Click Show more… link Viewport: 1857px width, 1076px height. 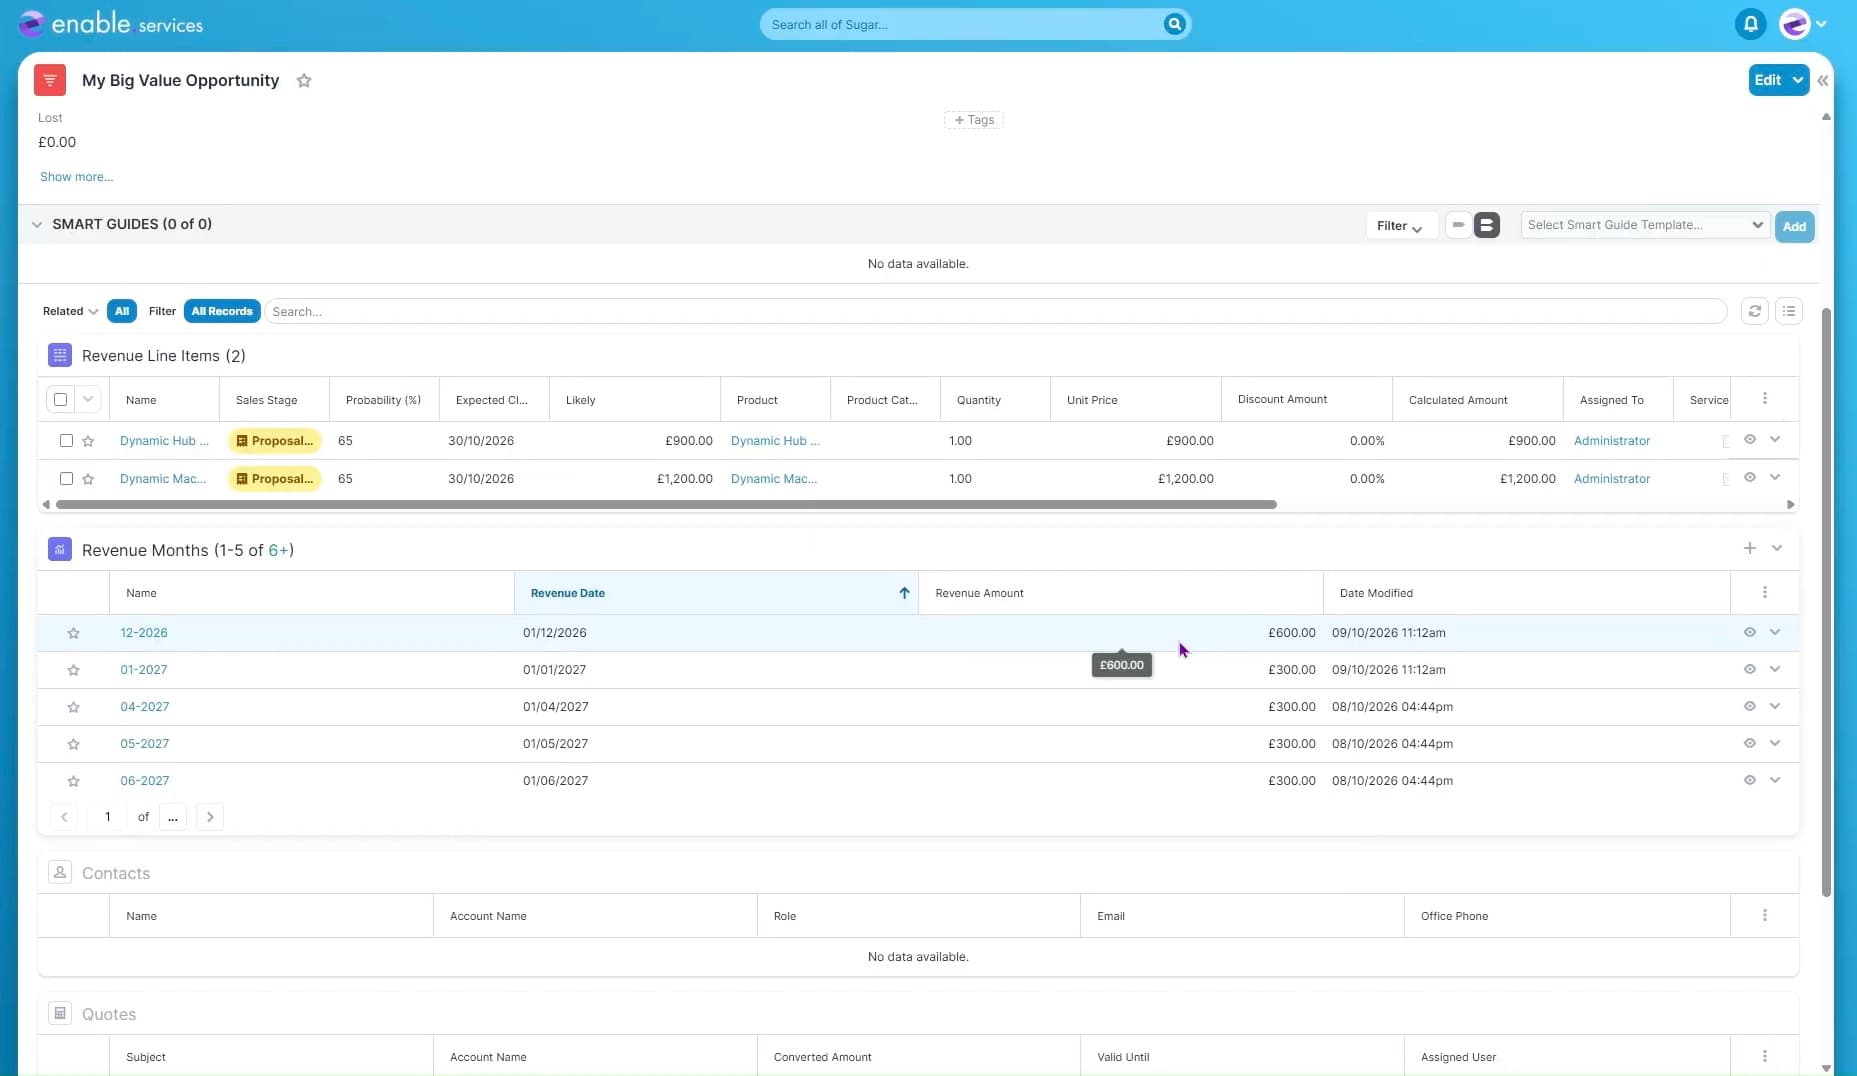coord(77,177)
